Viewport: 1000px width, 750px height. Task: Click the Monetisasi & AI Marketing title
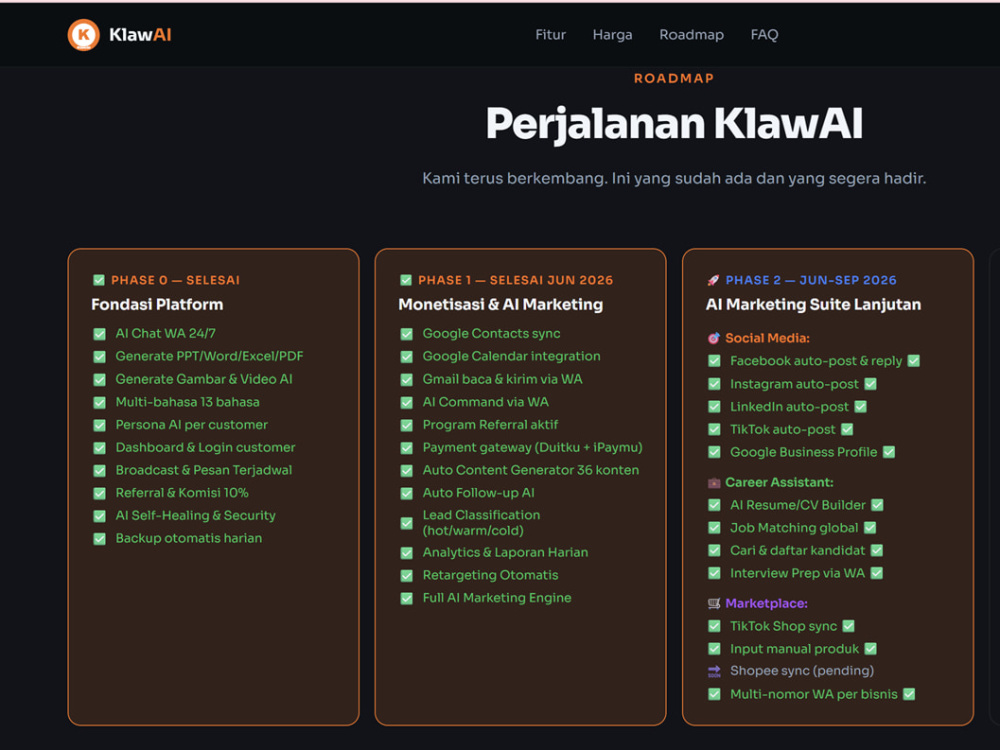pyautogui.click(x=501, y=305)
